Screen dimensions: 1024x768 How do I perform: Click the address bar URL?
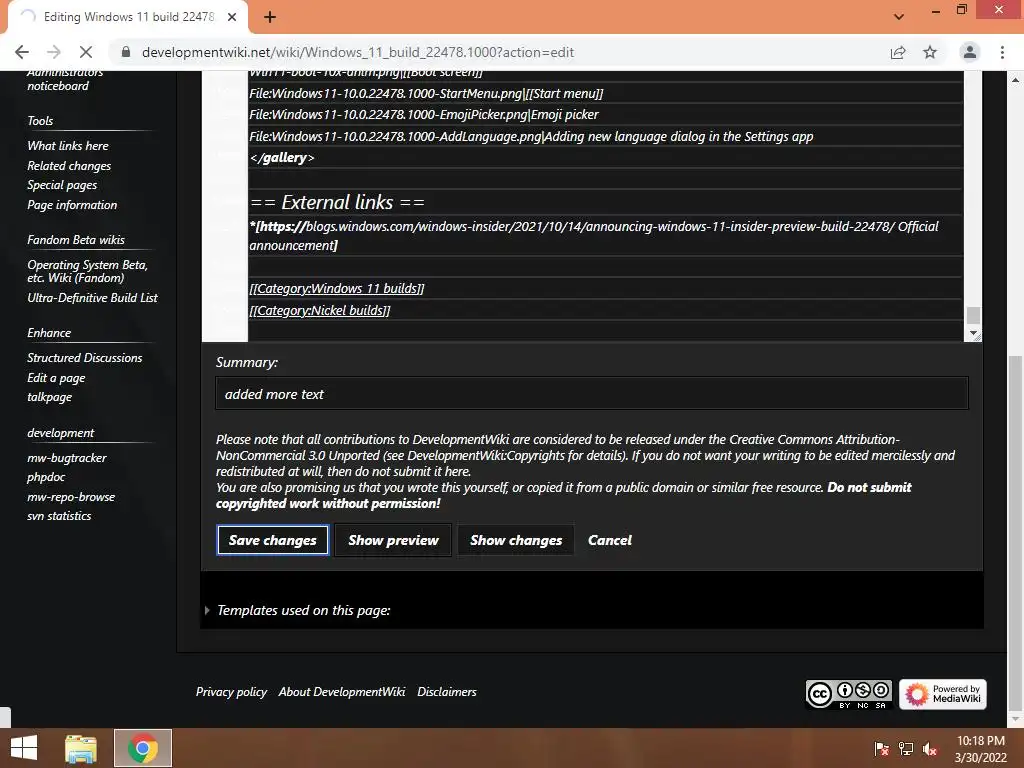coord(358,52)
